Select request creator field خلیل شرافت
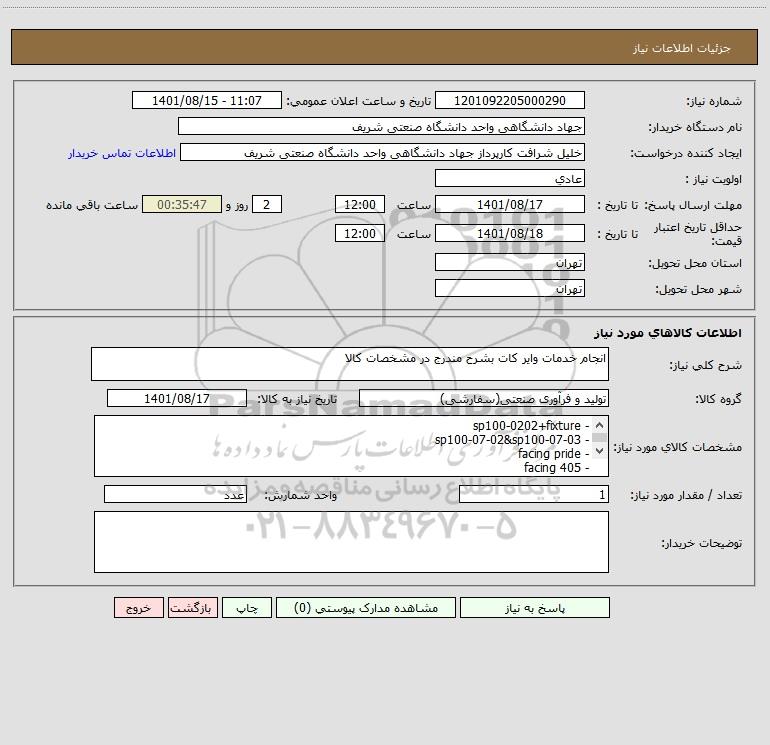Viewport: 770px width, 745px height. tap(383, 152)
